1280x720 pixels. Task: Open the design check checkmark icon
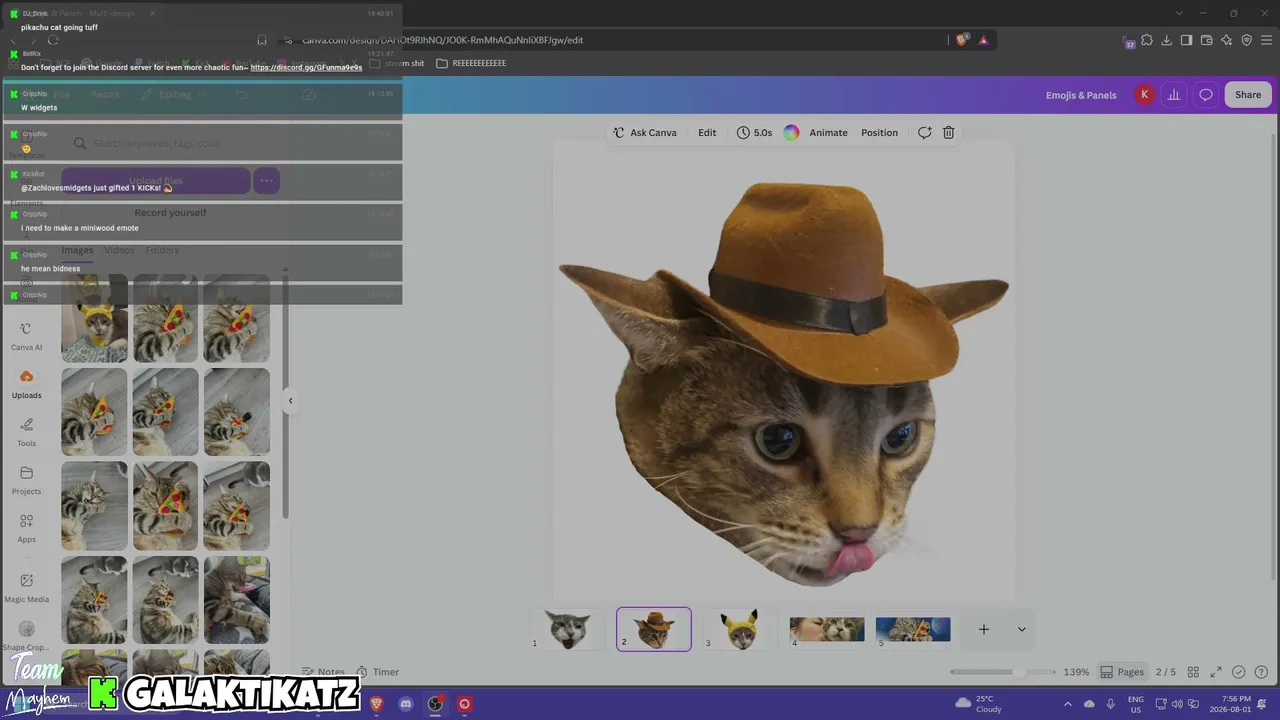click(1239, 672)
